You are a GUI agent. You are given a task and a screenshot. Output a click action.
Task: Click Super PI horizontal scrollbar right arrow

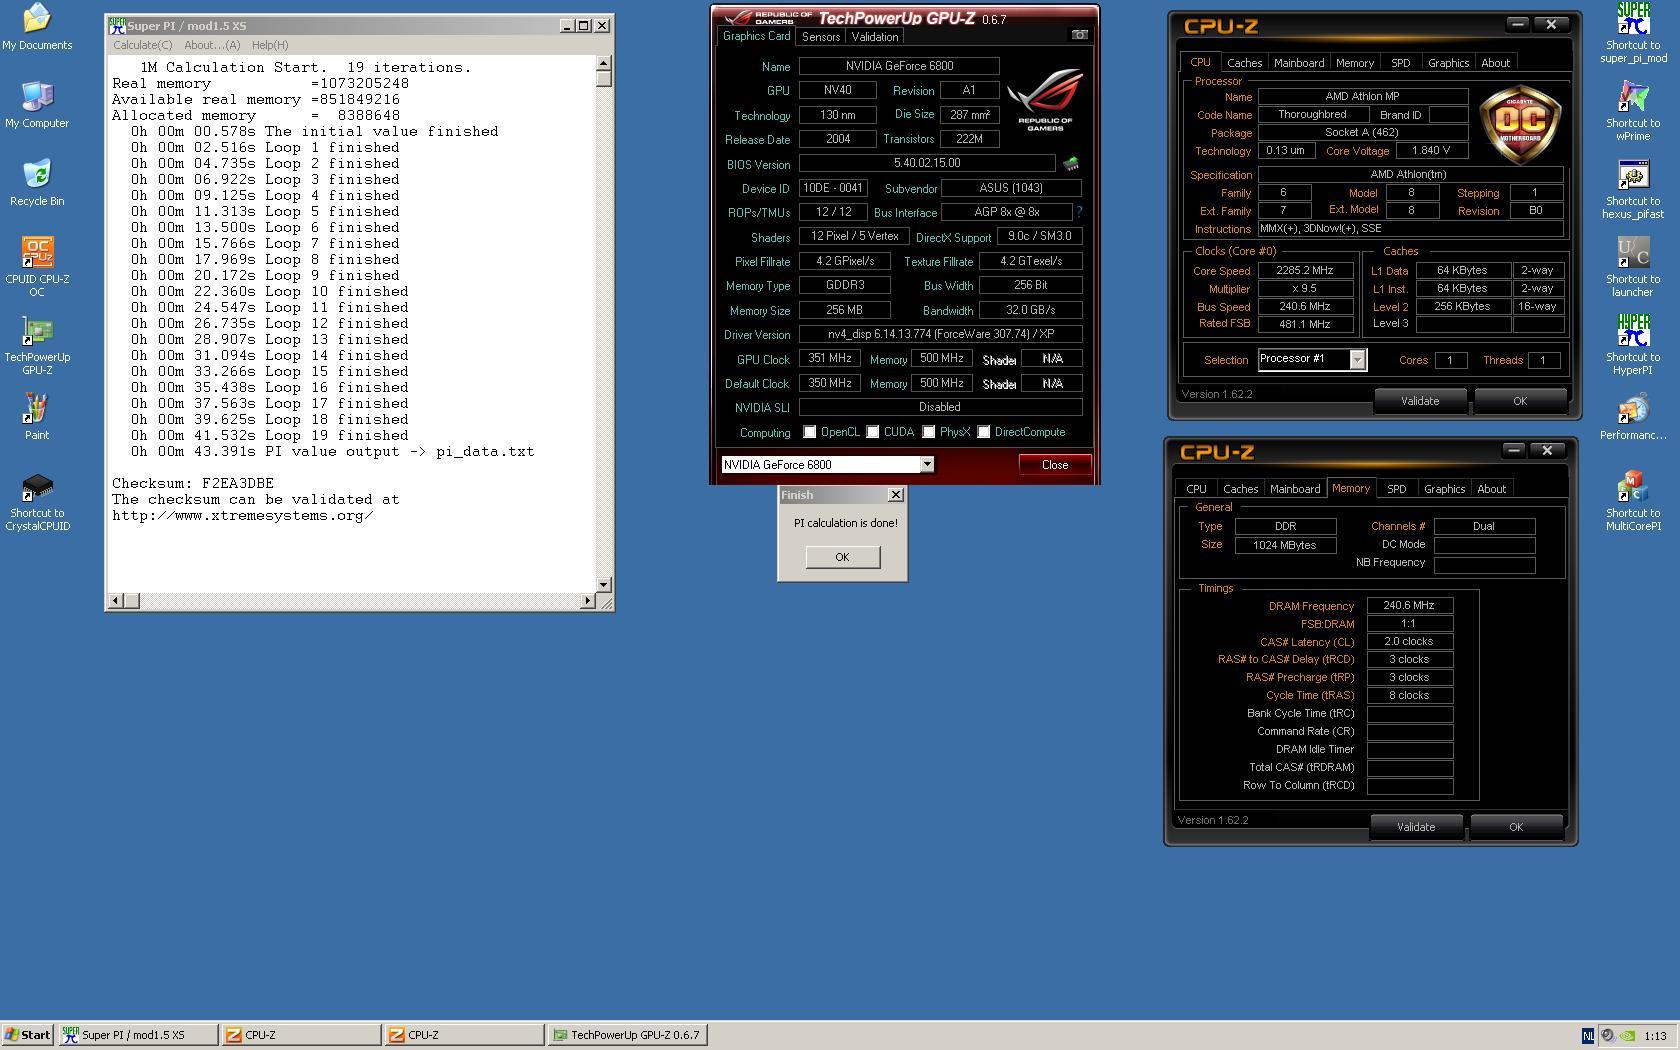[x=587, y=600]
